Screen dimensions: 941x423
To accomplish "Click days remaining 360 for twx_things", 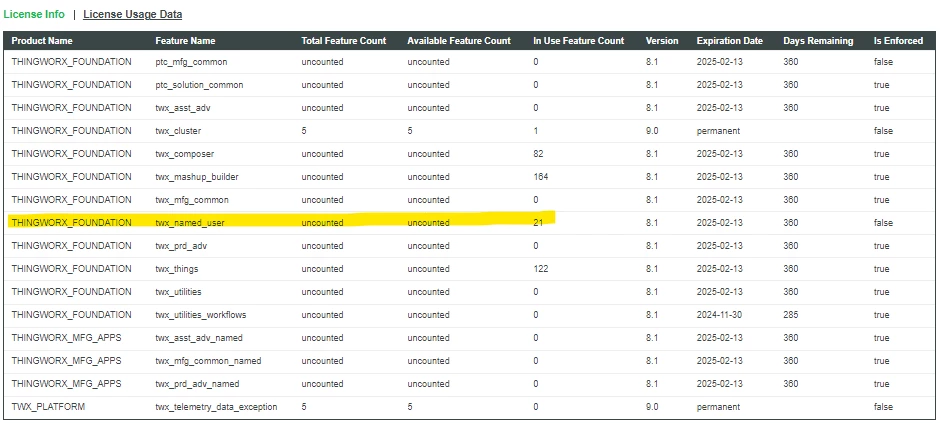I will [x=791, y=269].
